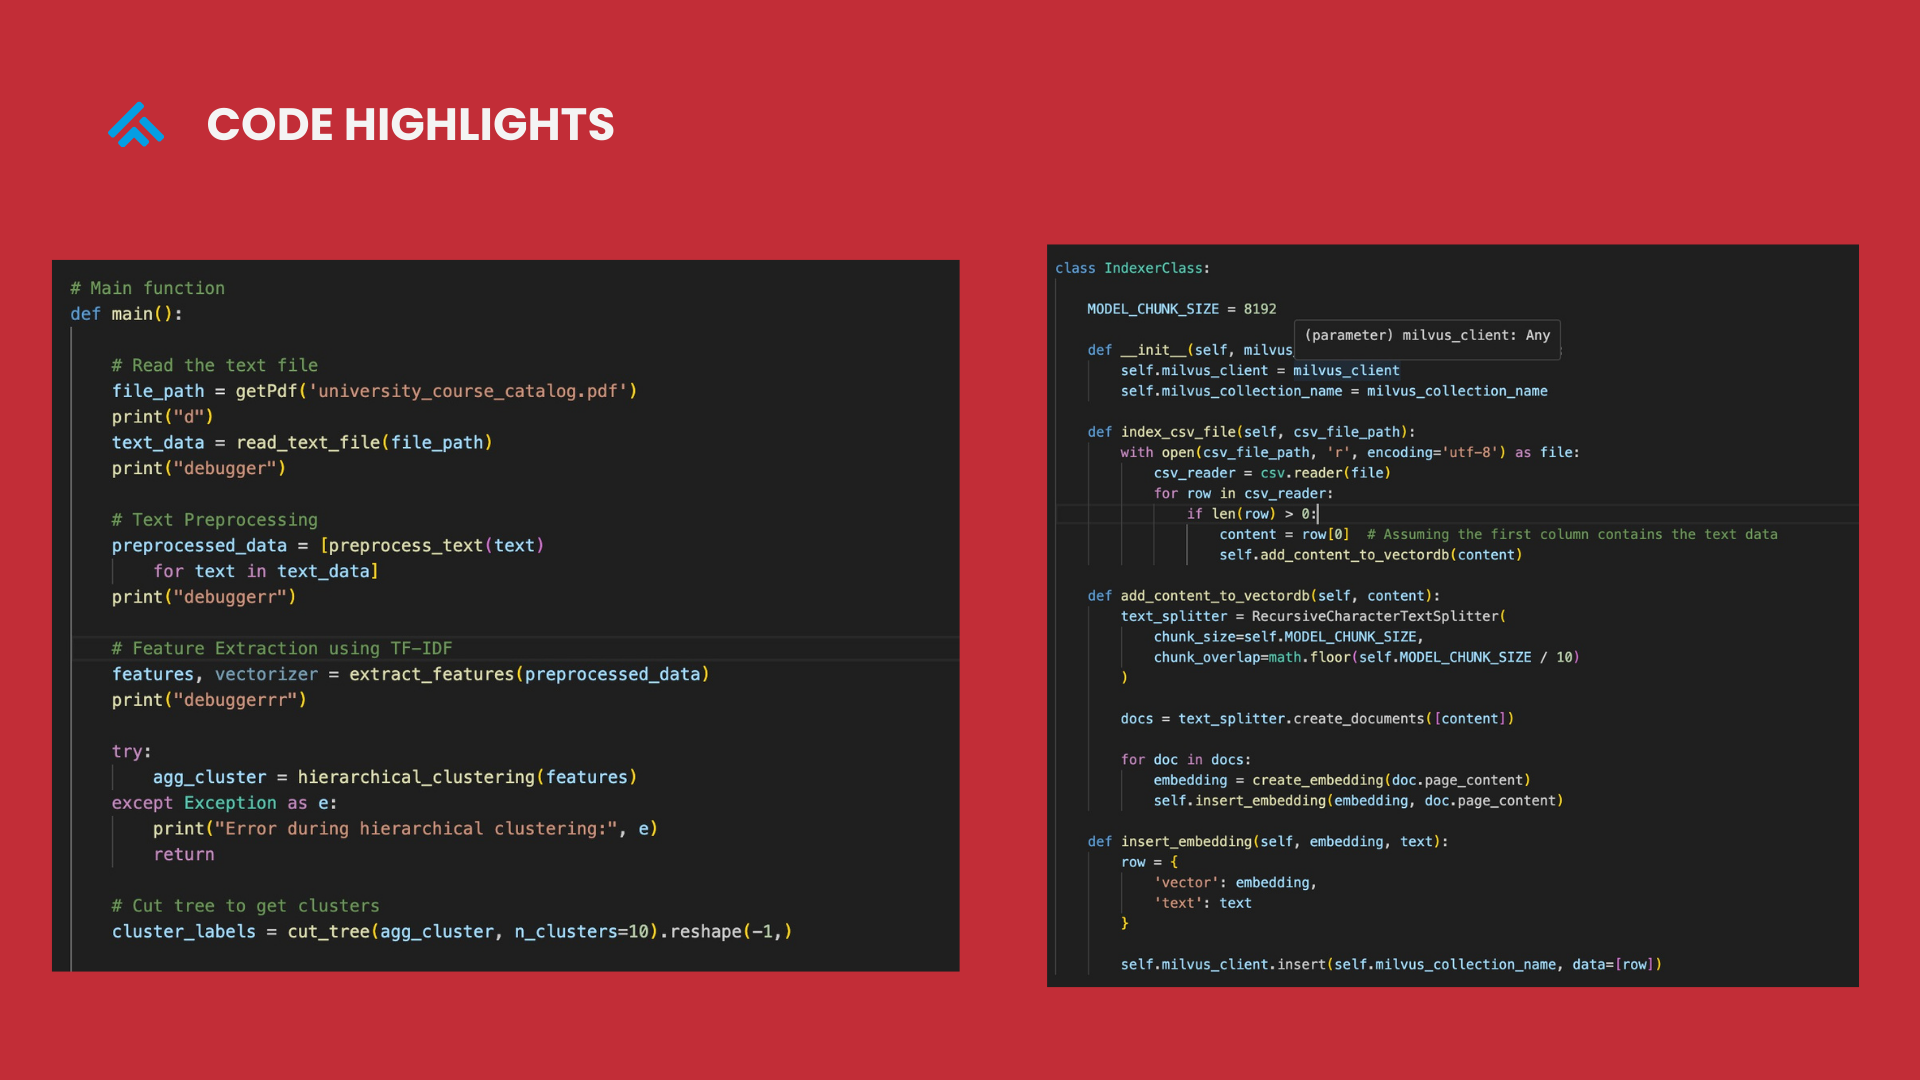Screen dimensions: 1920x1080
Task: Click the hierarchical_clustering(features) call
Action: click(x=466, y=777)
